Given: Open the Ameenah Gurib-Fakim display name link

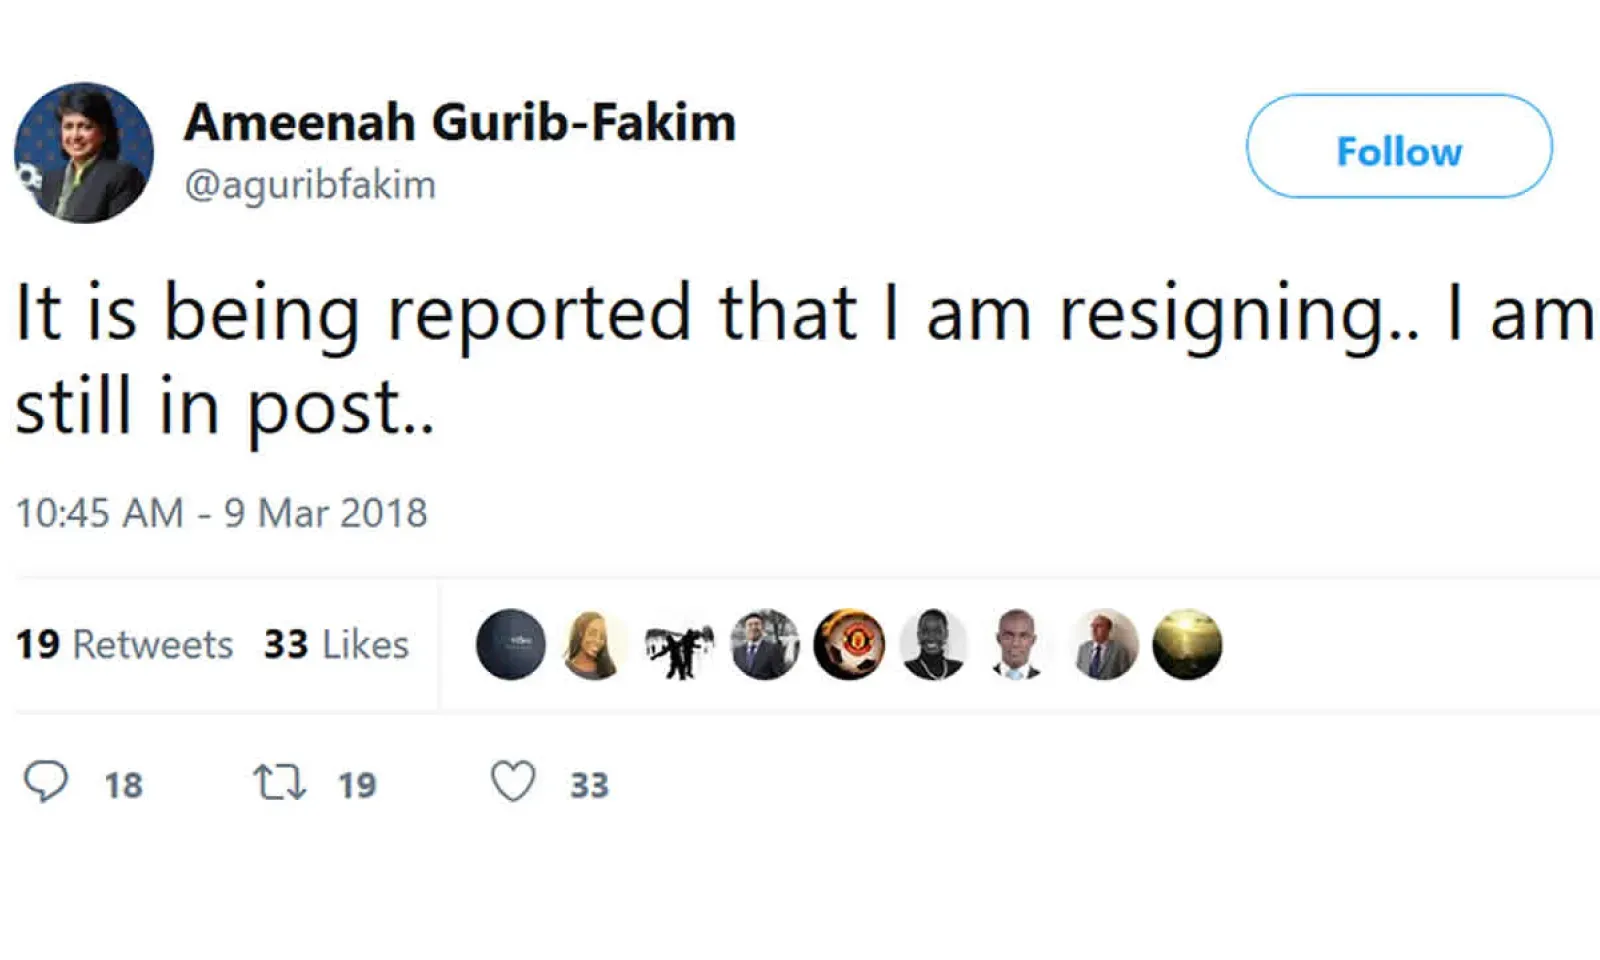Looking at the screenshot, I should [460, 123].
